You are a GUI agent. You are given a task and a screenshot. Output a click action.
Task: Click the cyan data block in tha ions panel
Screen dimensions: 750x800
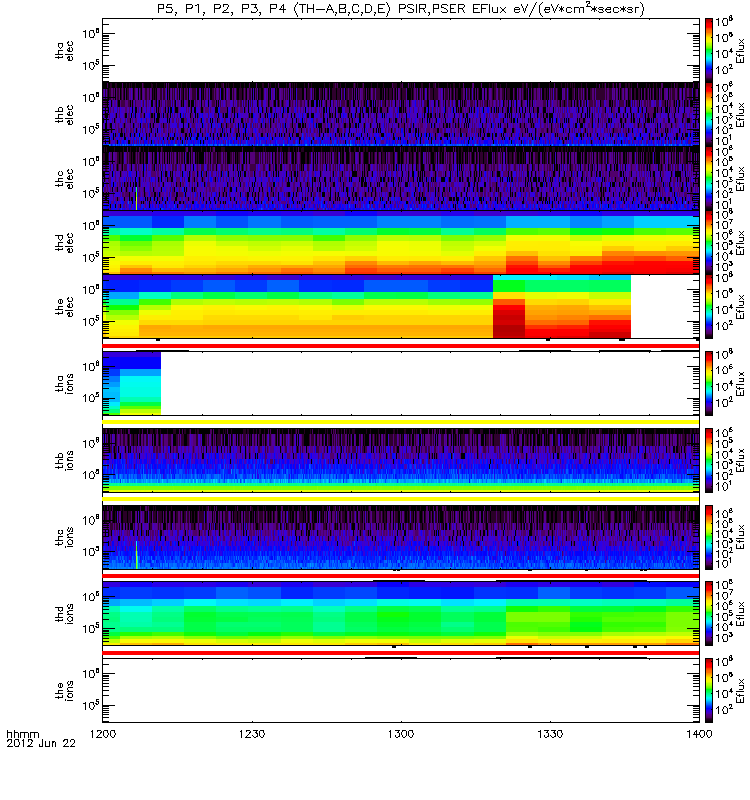(x=140, y=389)
